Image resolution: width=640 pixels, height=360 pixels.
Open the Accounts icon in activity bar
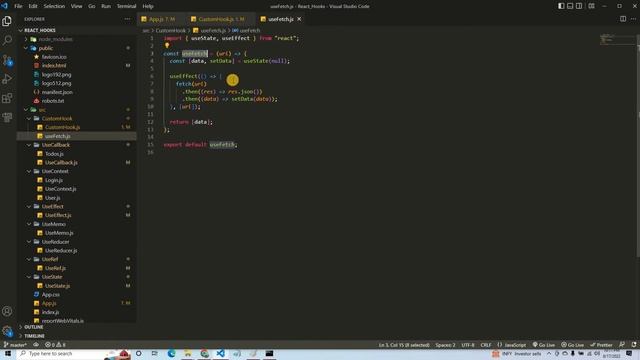[x=7, y=311]
